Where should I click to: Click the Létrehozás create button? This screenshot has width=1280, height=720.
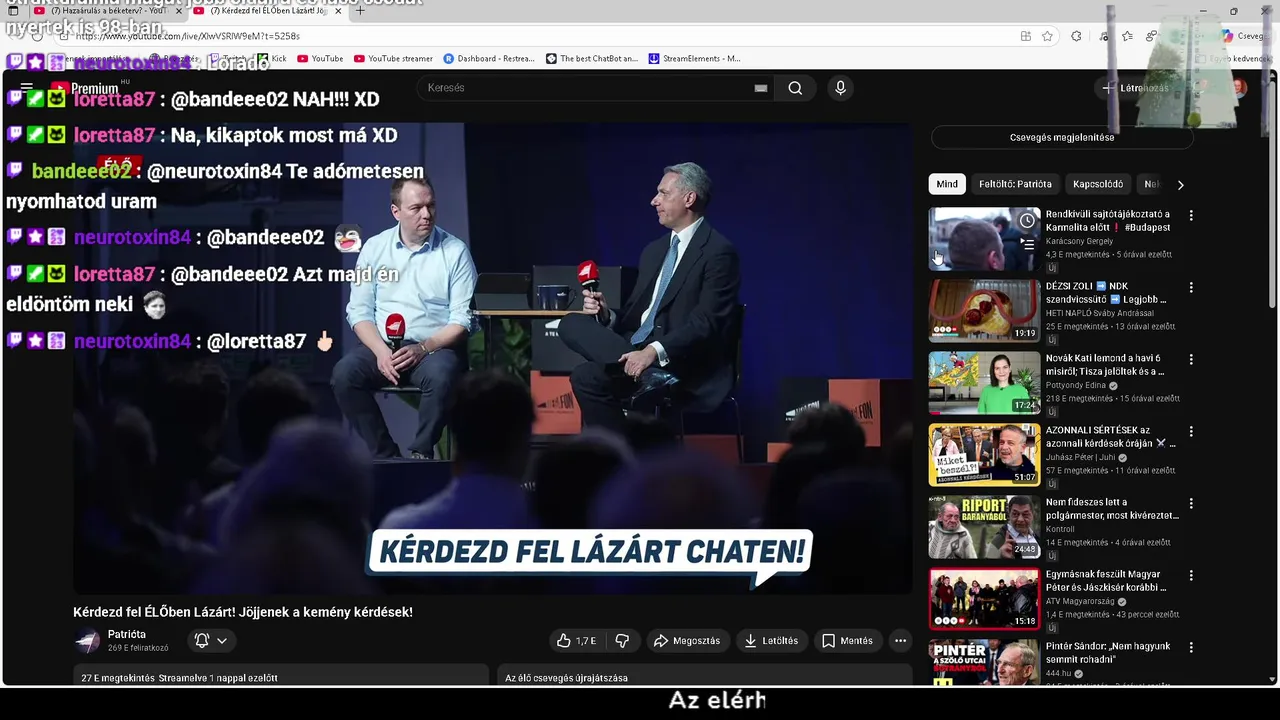tap(1135, 88)
